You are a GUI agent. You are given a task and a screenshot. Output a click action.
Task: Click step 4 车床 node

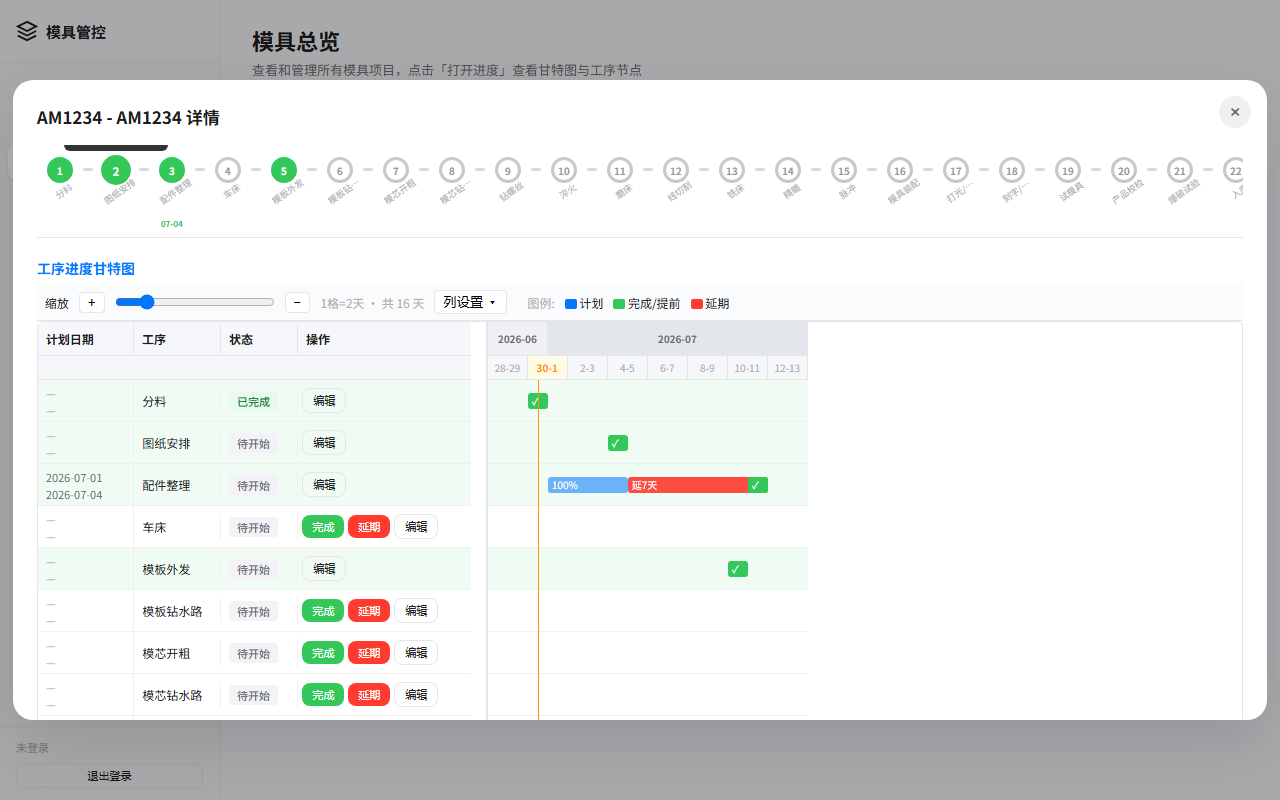coord(228,170)
